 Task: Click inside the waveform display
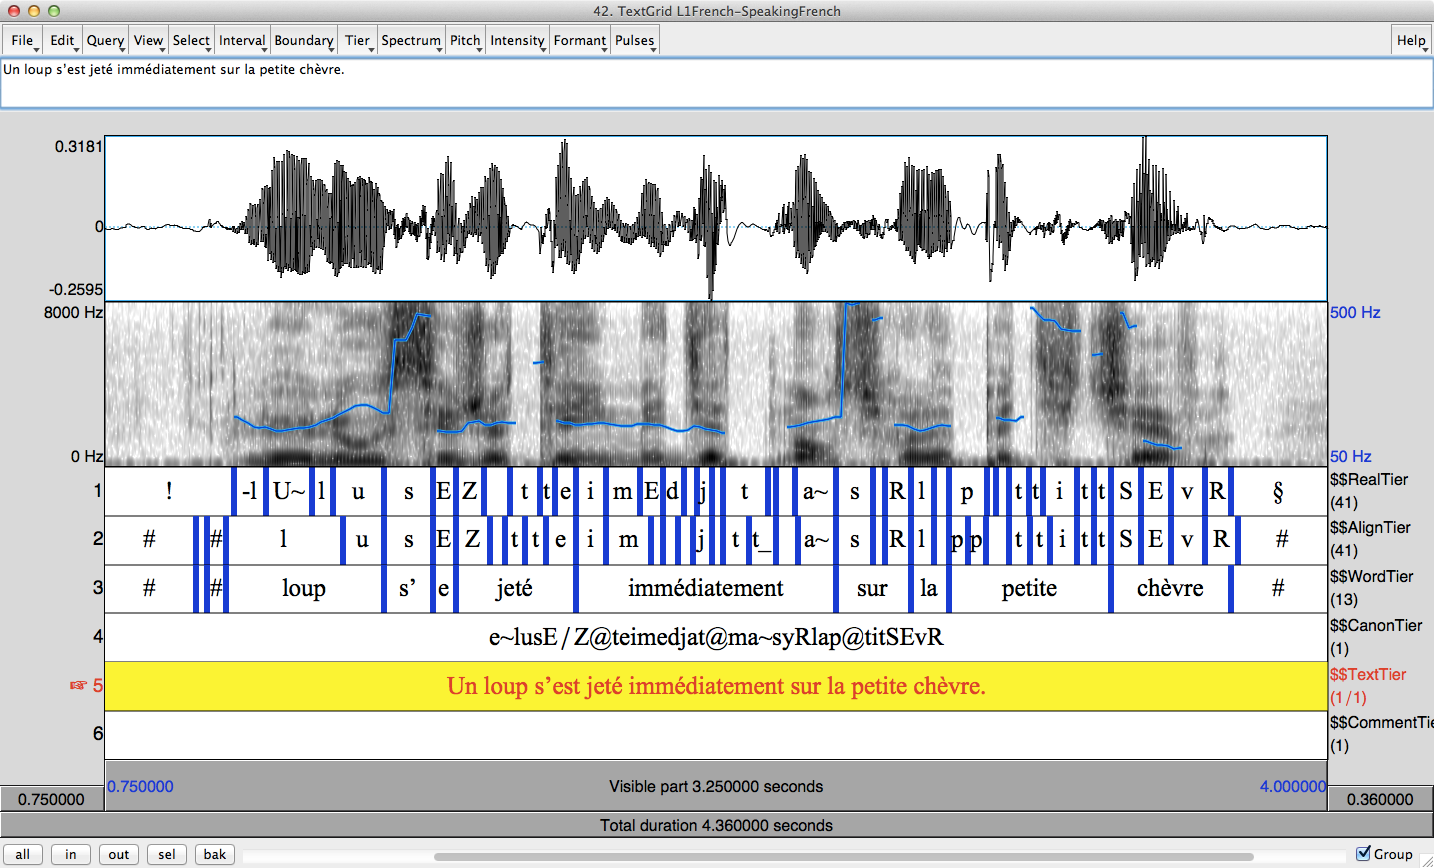(716, 218)
